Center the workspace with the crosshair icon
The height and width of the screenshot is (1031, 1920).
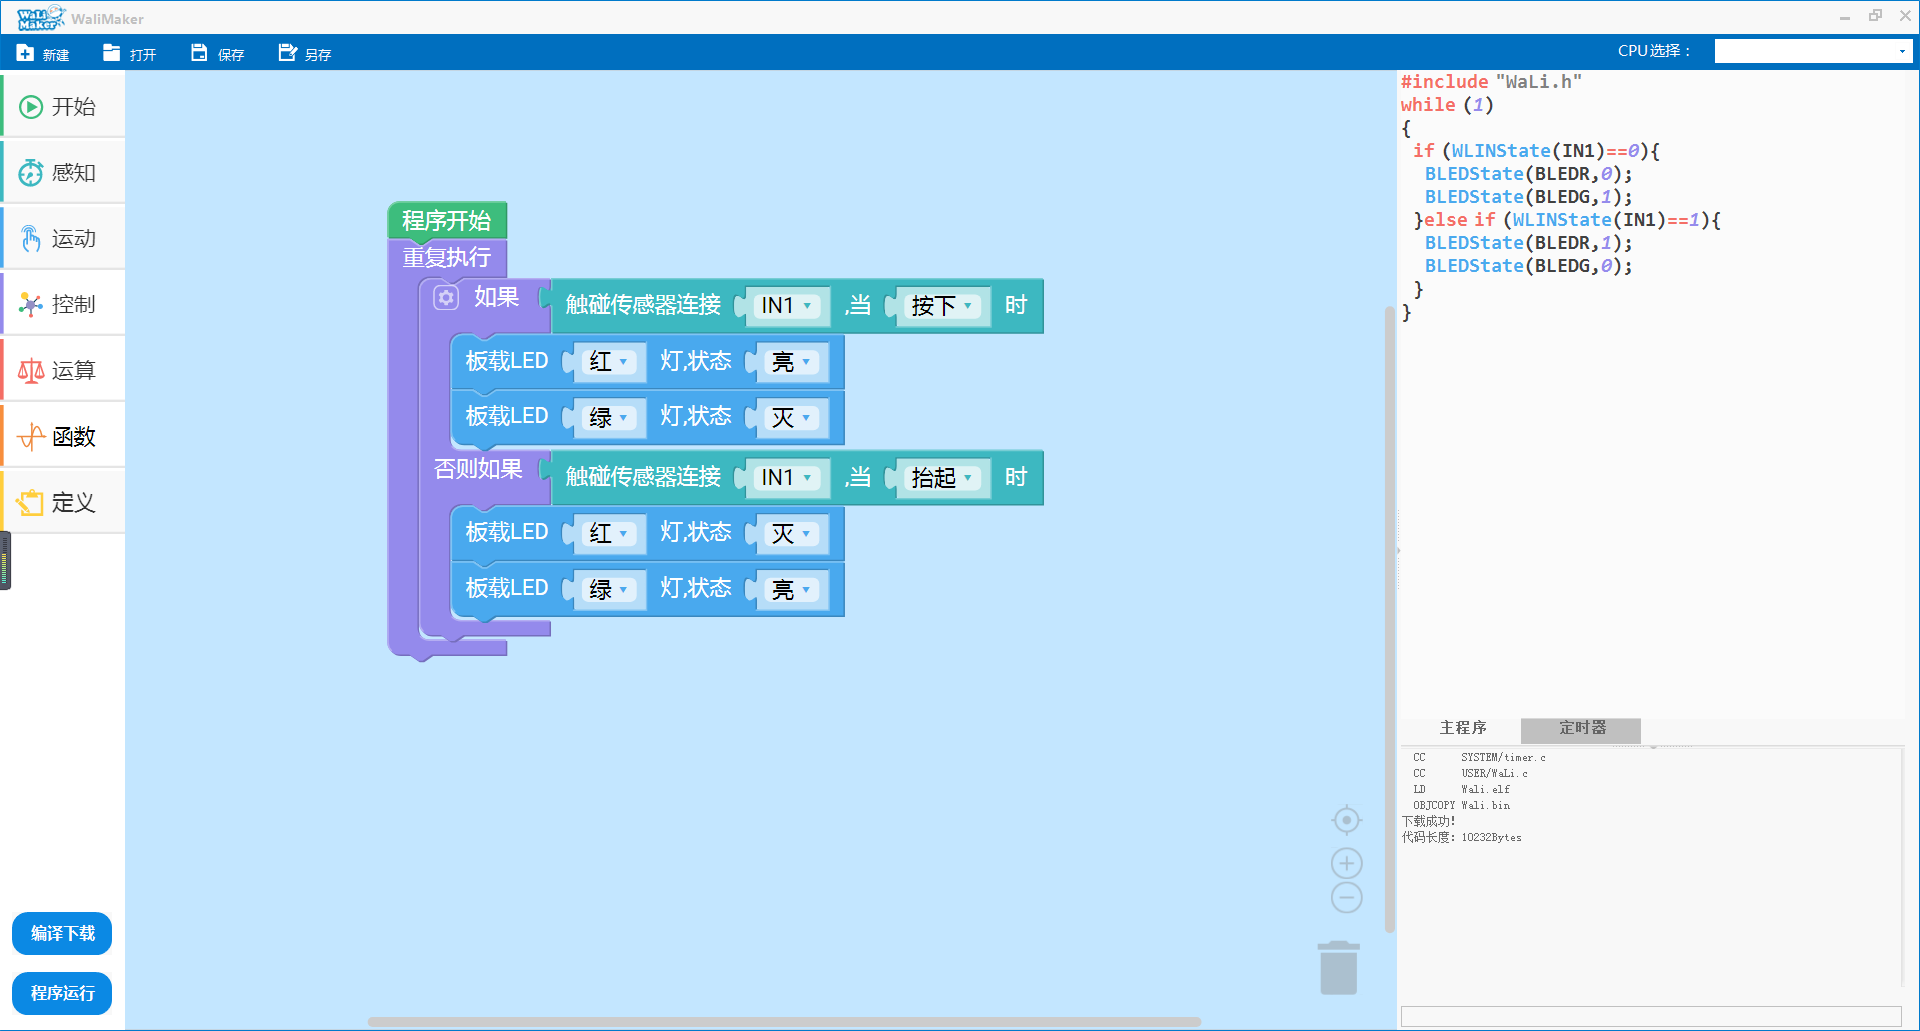coord(1346,821)
